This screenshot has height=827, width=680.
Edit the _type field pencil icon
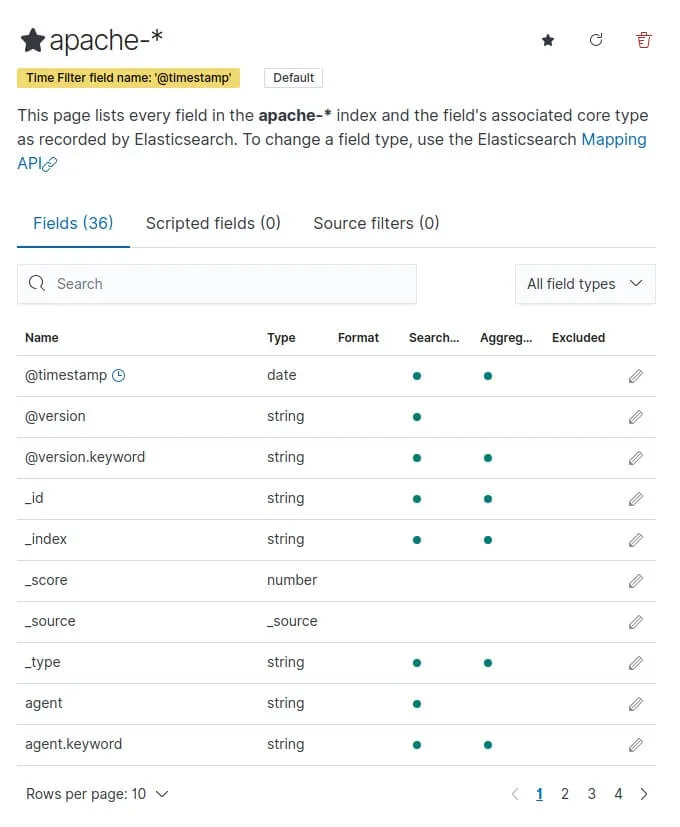tap(636, 663)
